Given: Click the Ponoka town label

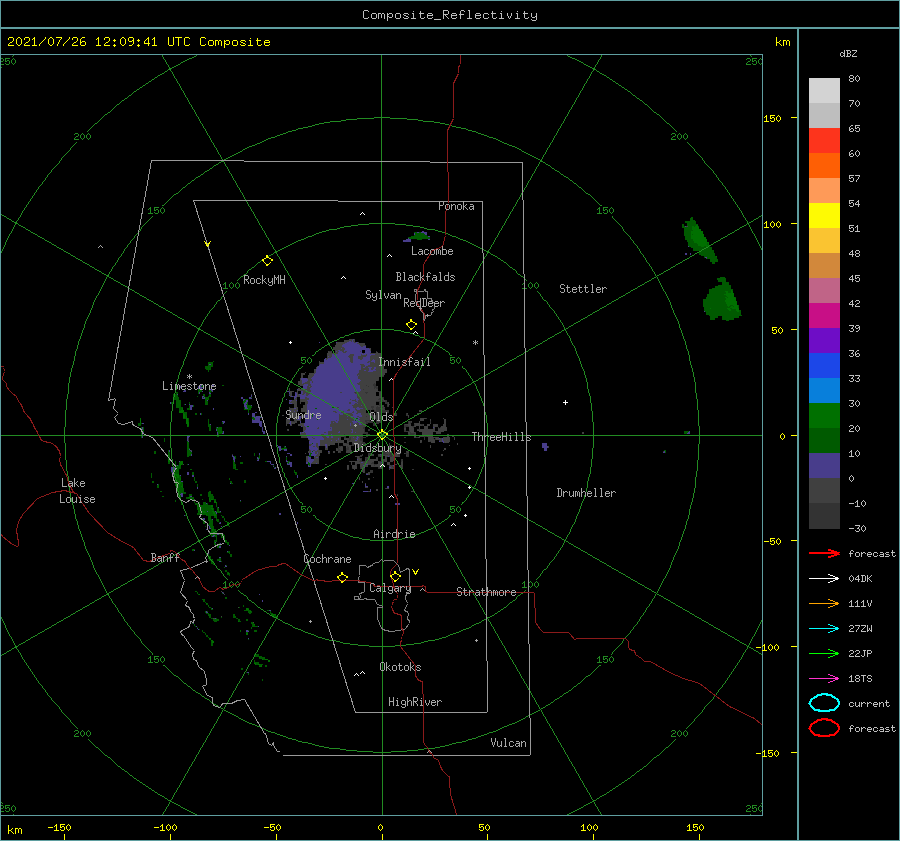Looking at the screenshot, I should tap(456, 206).
